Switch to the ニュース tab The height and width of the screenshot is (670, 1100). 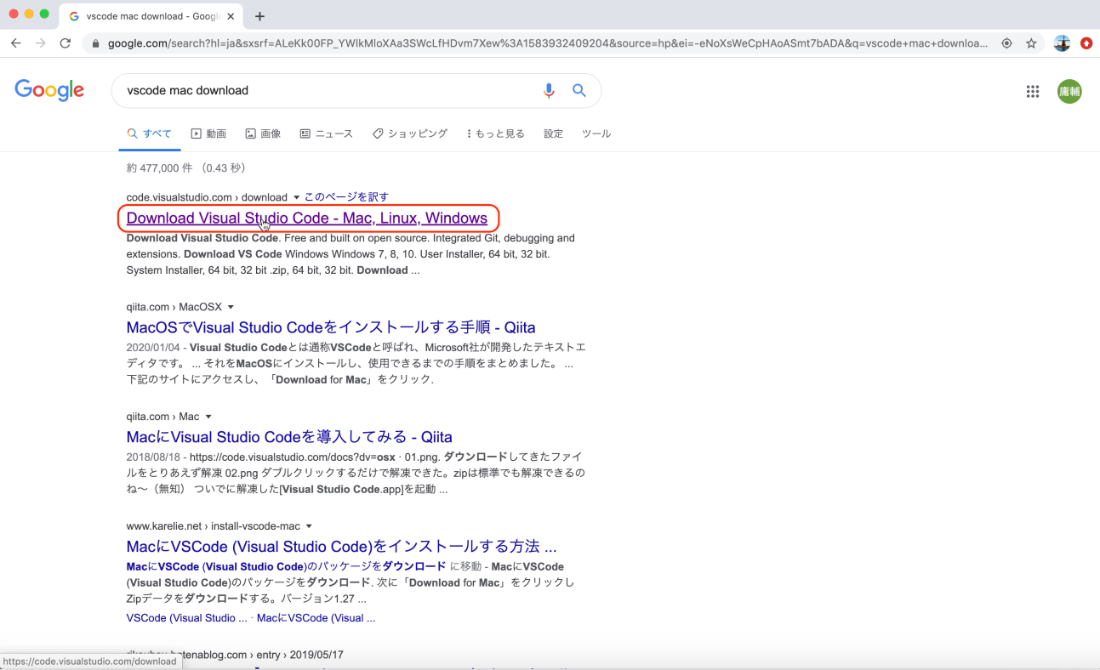pos(326,133)
